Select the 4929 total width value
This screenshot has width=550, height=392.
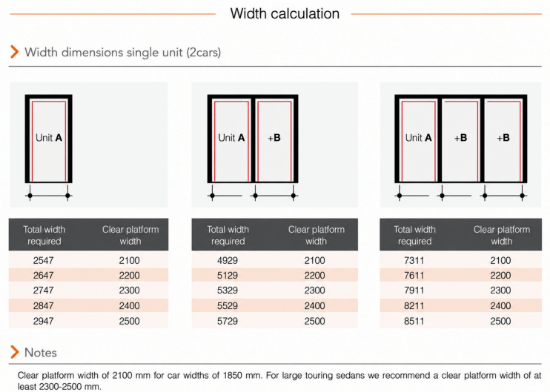pos(227,261)
